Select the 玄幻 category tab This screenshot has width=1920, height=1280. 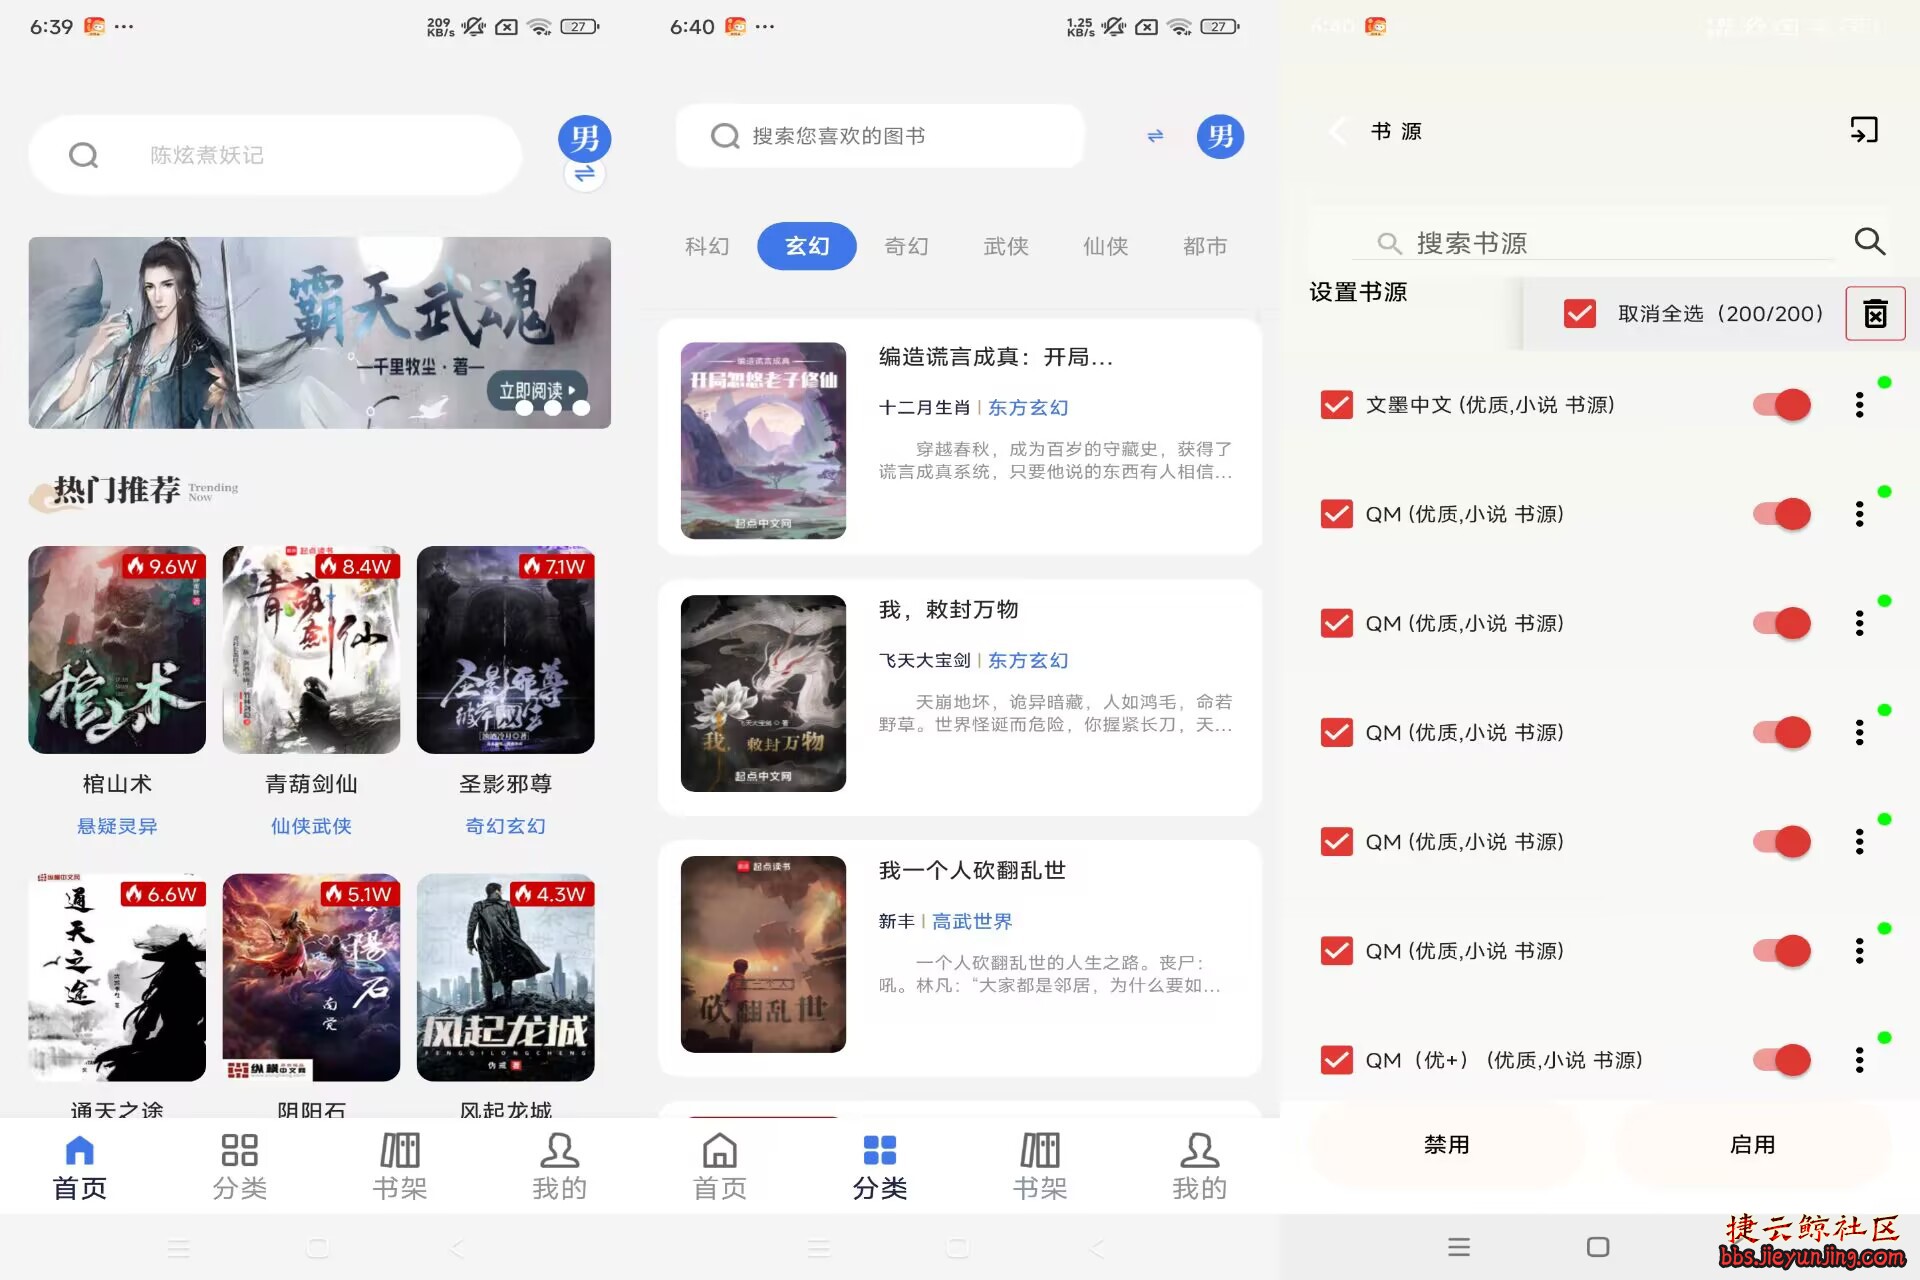(x=807, y=246)
